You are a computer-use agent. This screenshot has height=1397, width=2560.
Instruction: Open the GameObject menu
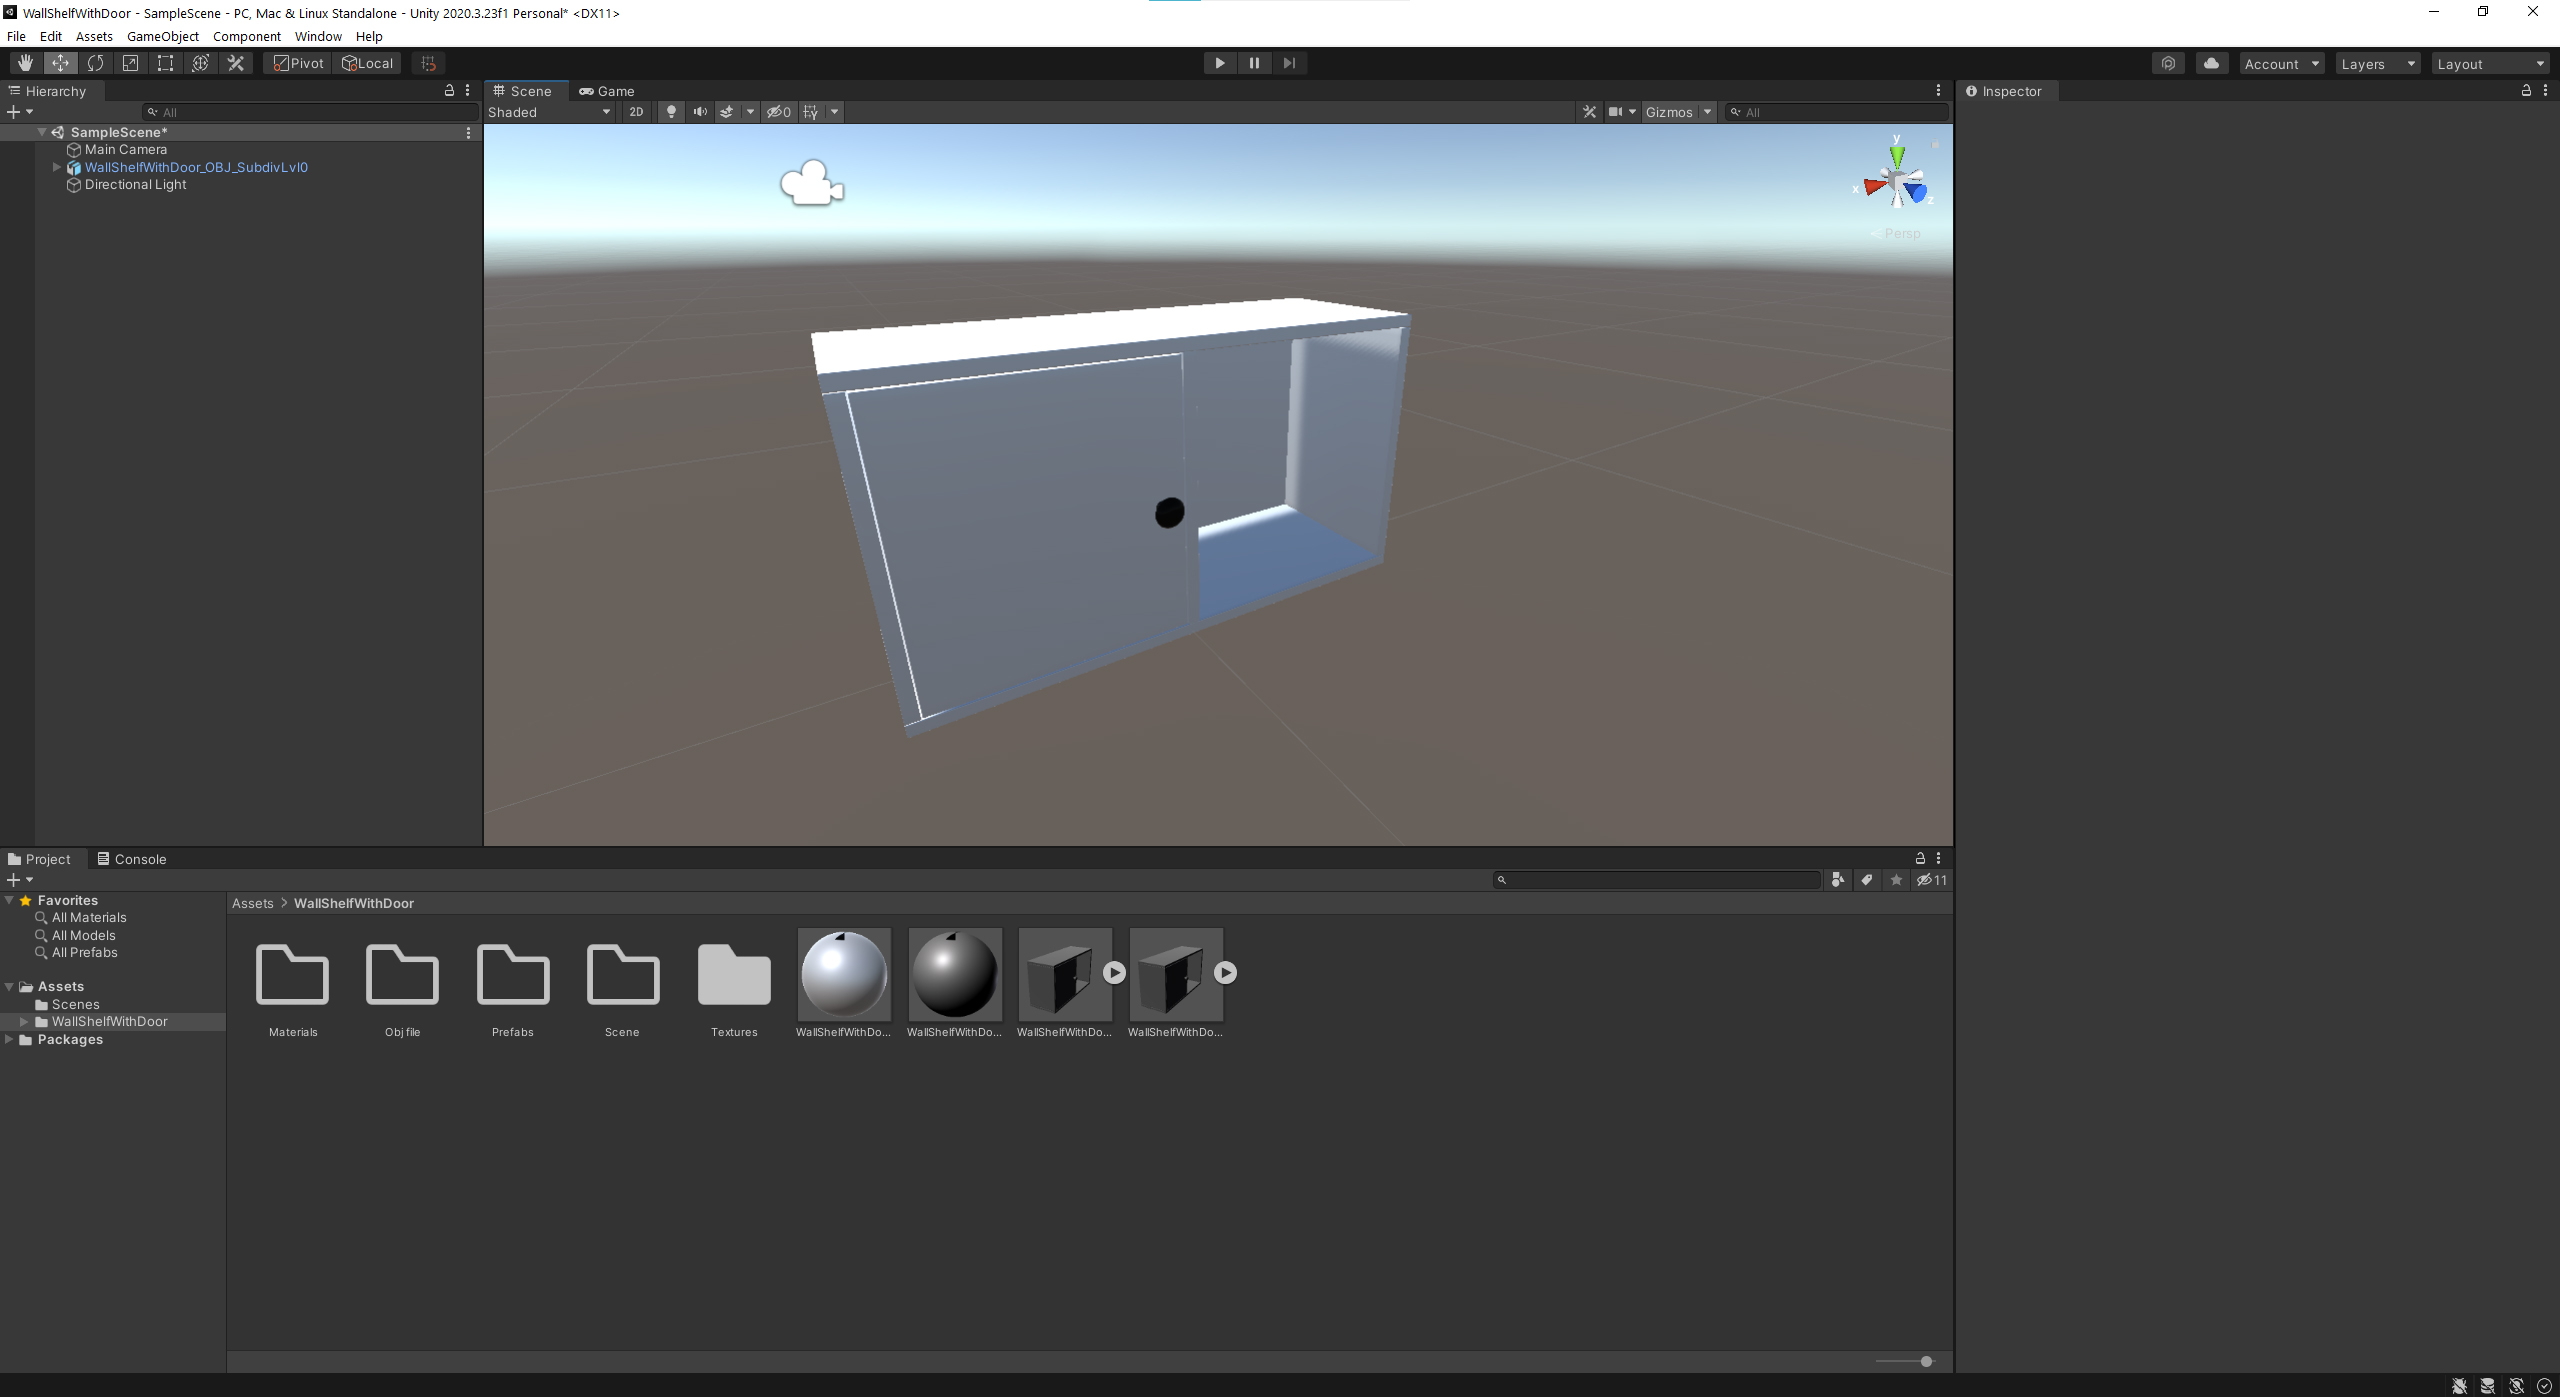pyautogui.click(x=162, y=36)
